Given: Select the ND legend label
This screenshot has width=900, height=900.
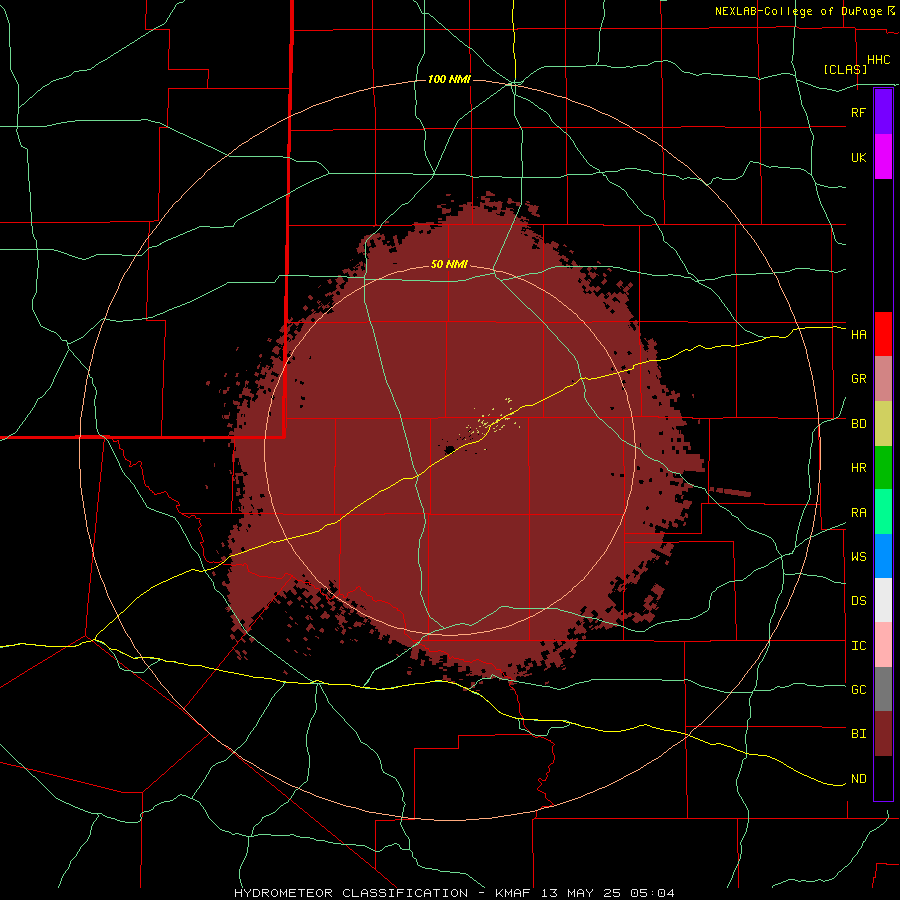Looking at the screenshot, I should pos(858,779).
